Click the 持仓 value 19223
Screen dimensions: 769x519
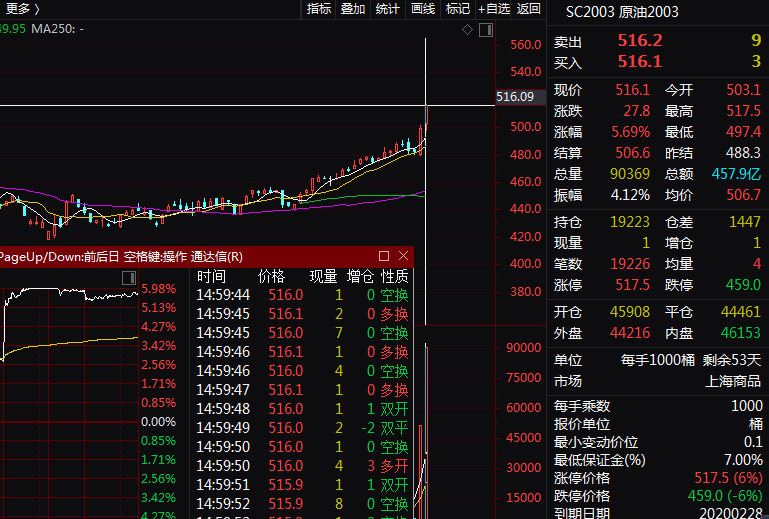click(630, 222)
